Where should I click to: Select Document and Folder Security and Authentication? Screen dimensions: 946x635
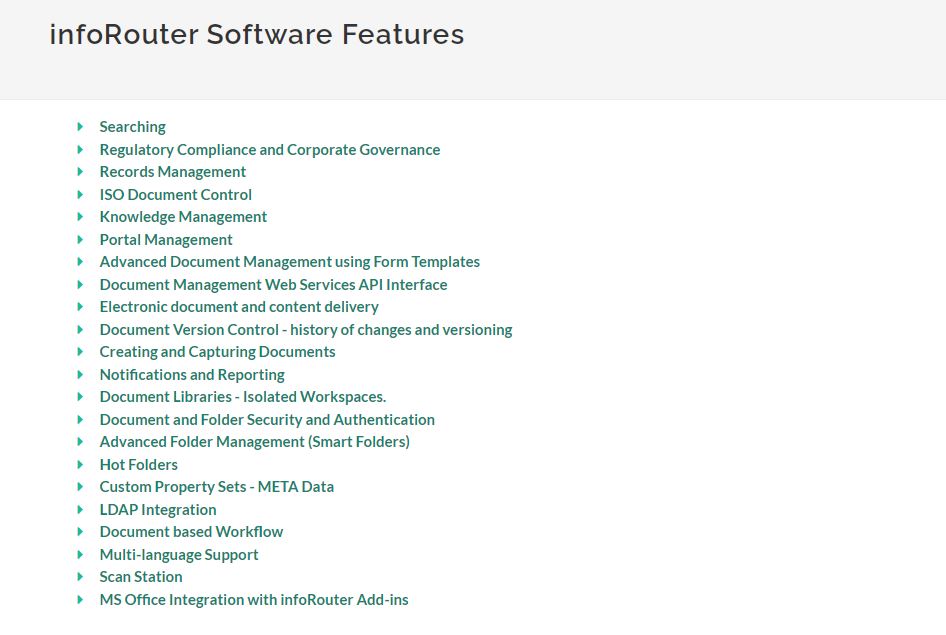[267, 419]
